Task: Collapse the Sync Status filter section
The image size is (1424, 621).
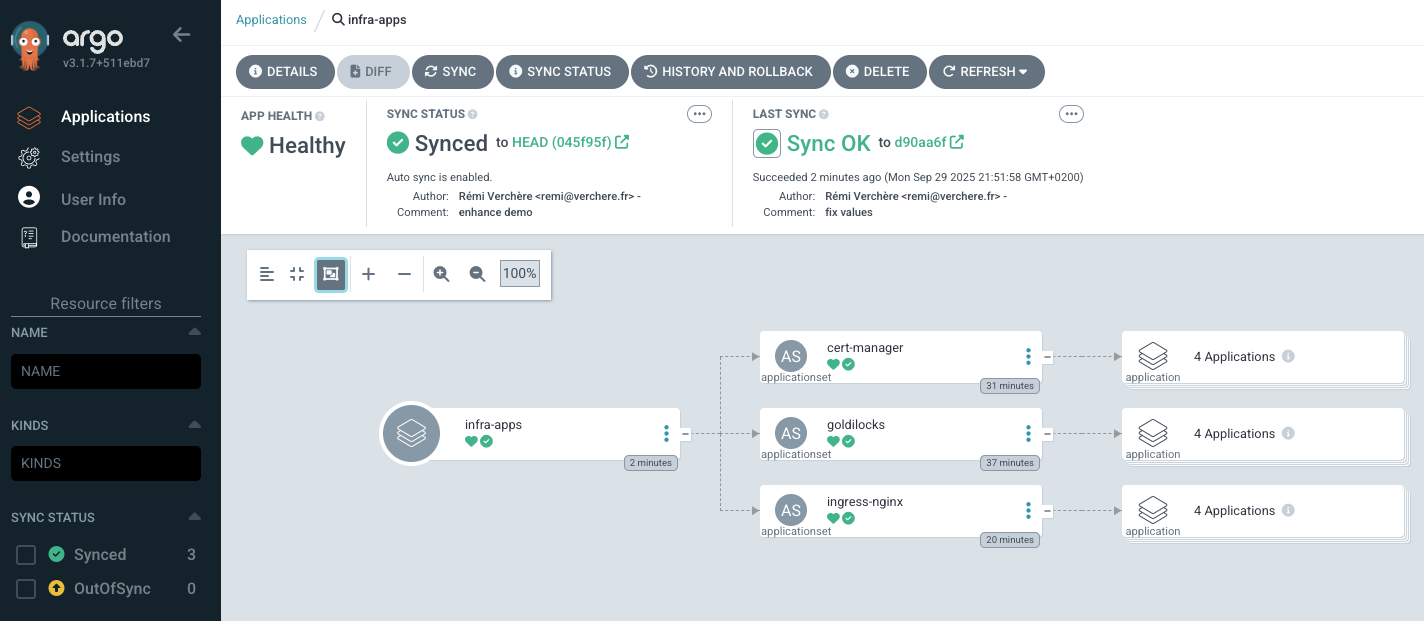Action: (x=194, y=517)
